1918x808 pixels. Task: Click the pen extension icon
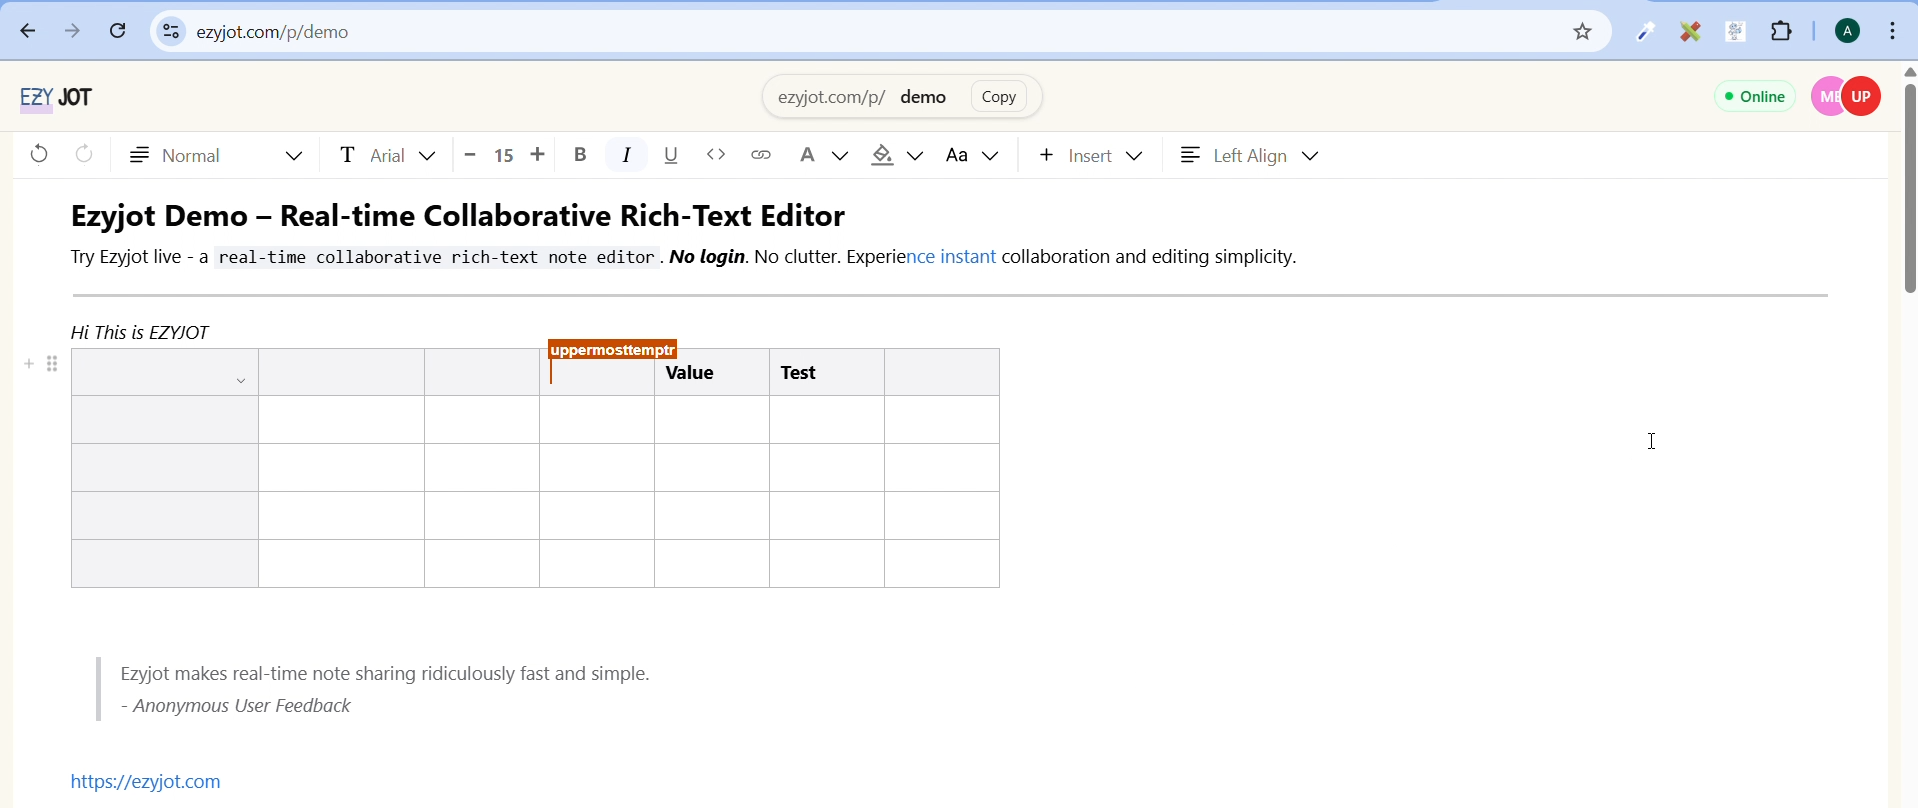coord(1647,33)
